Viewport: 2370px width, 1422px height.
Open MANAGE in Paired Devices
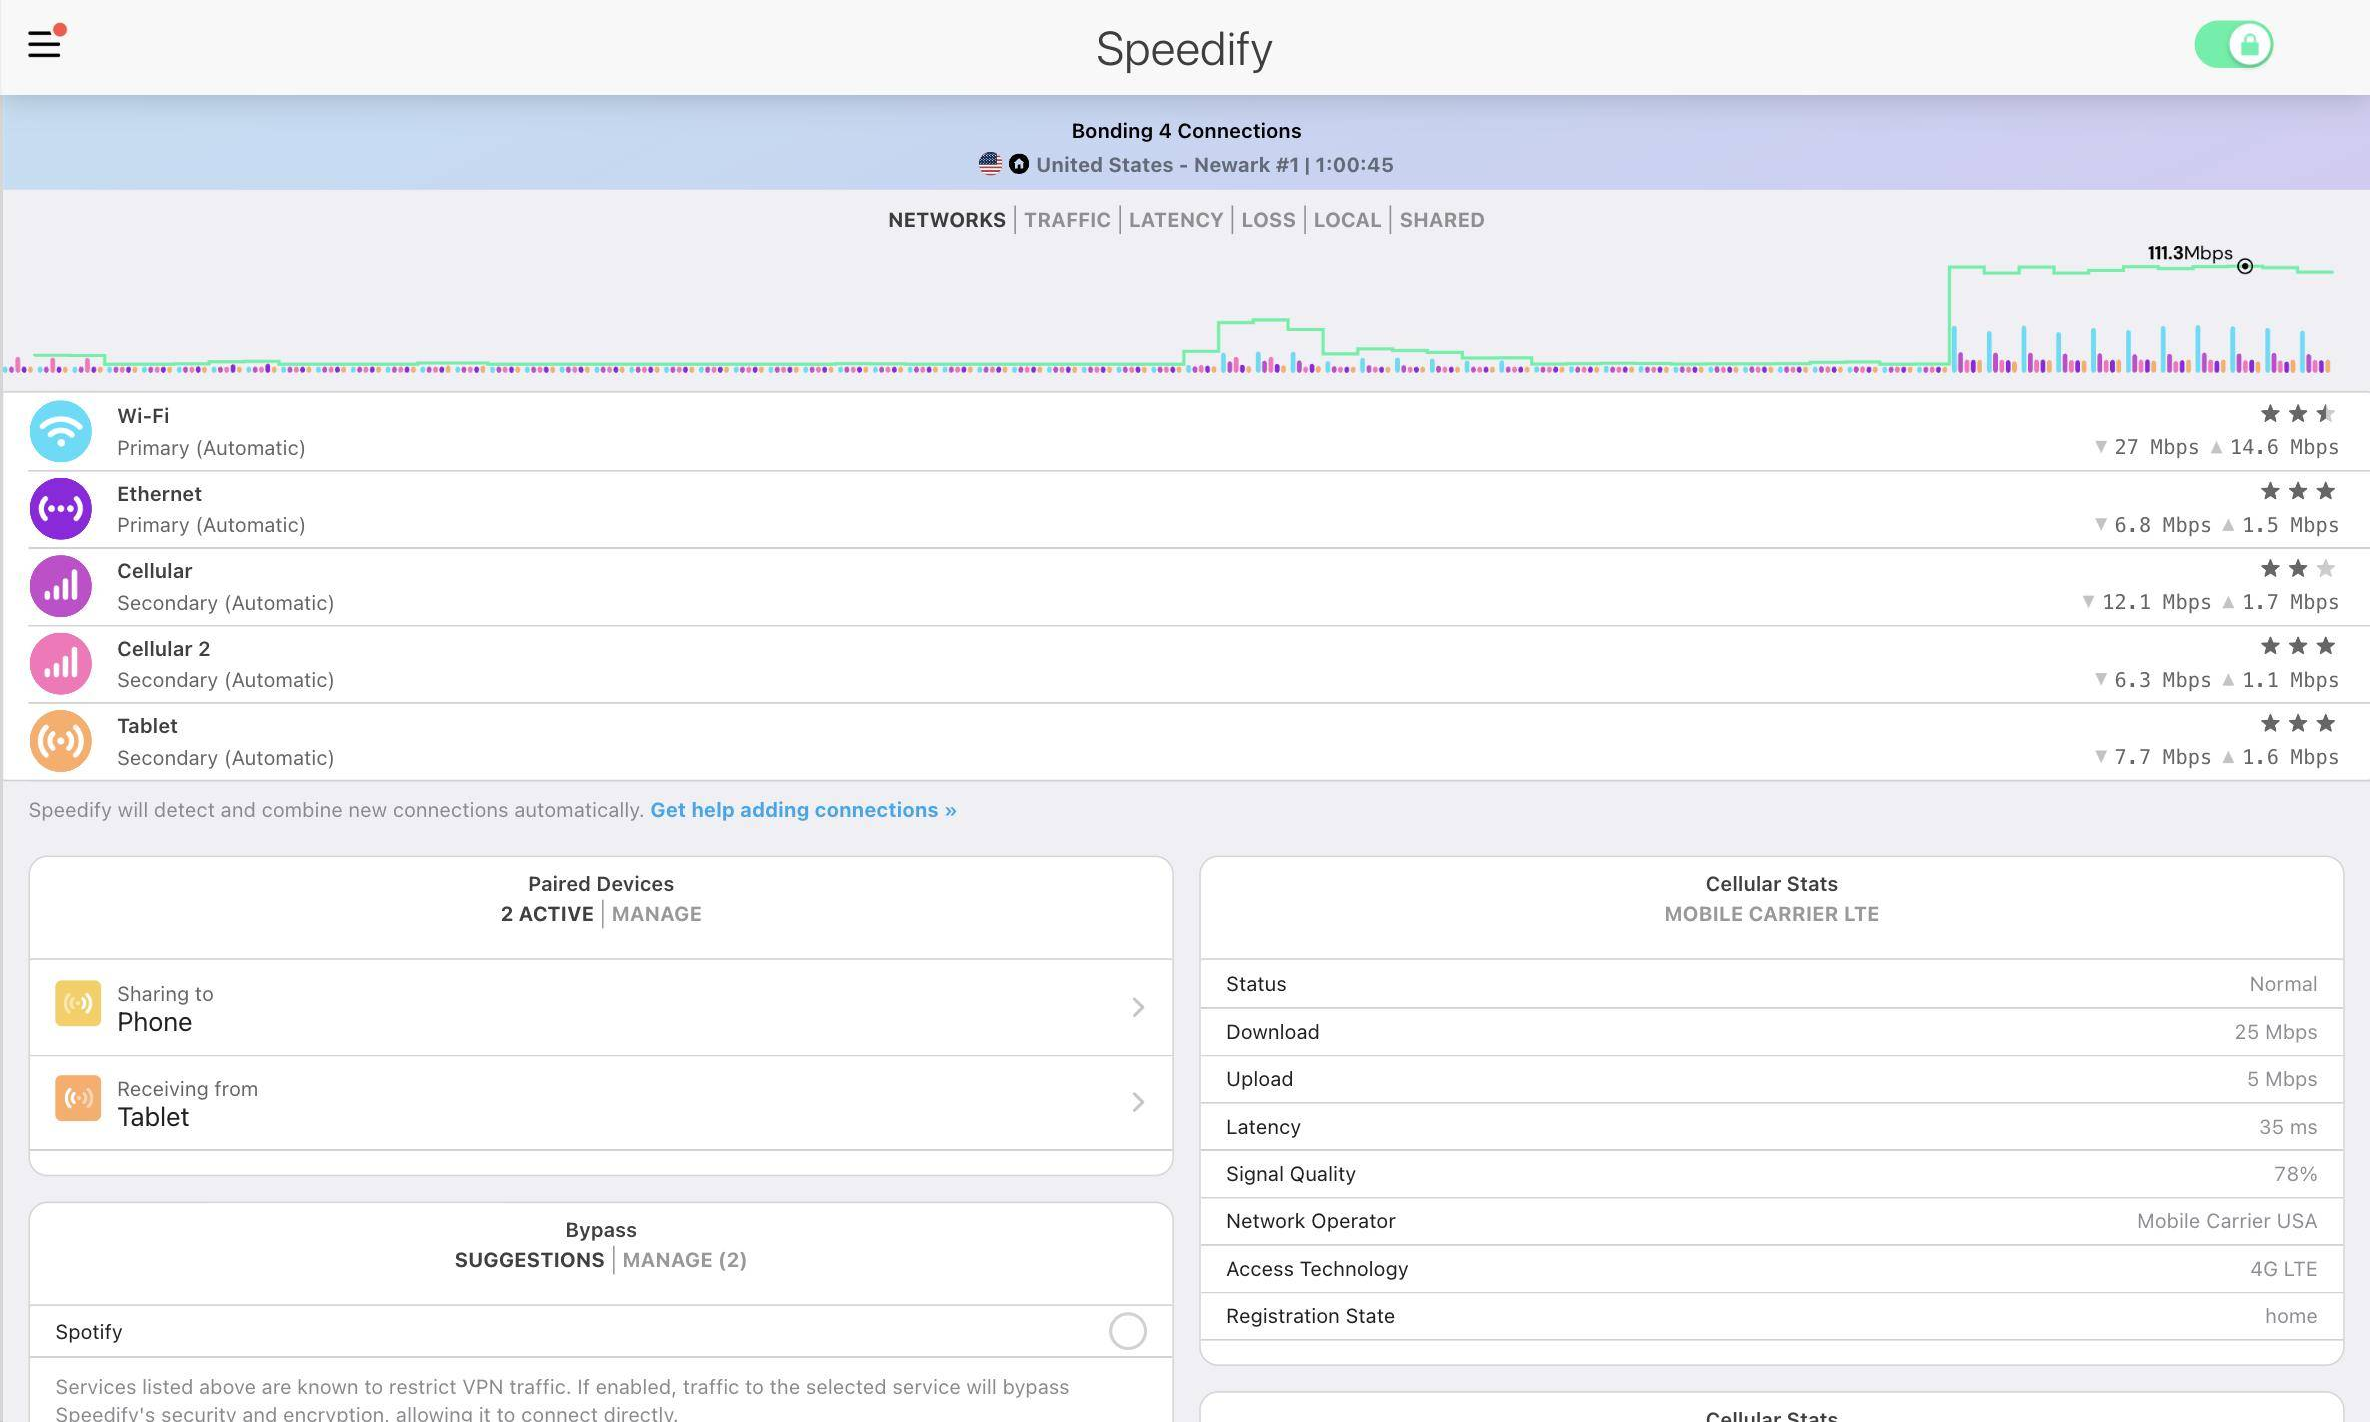pos(656,914)
